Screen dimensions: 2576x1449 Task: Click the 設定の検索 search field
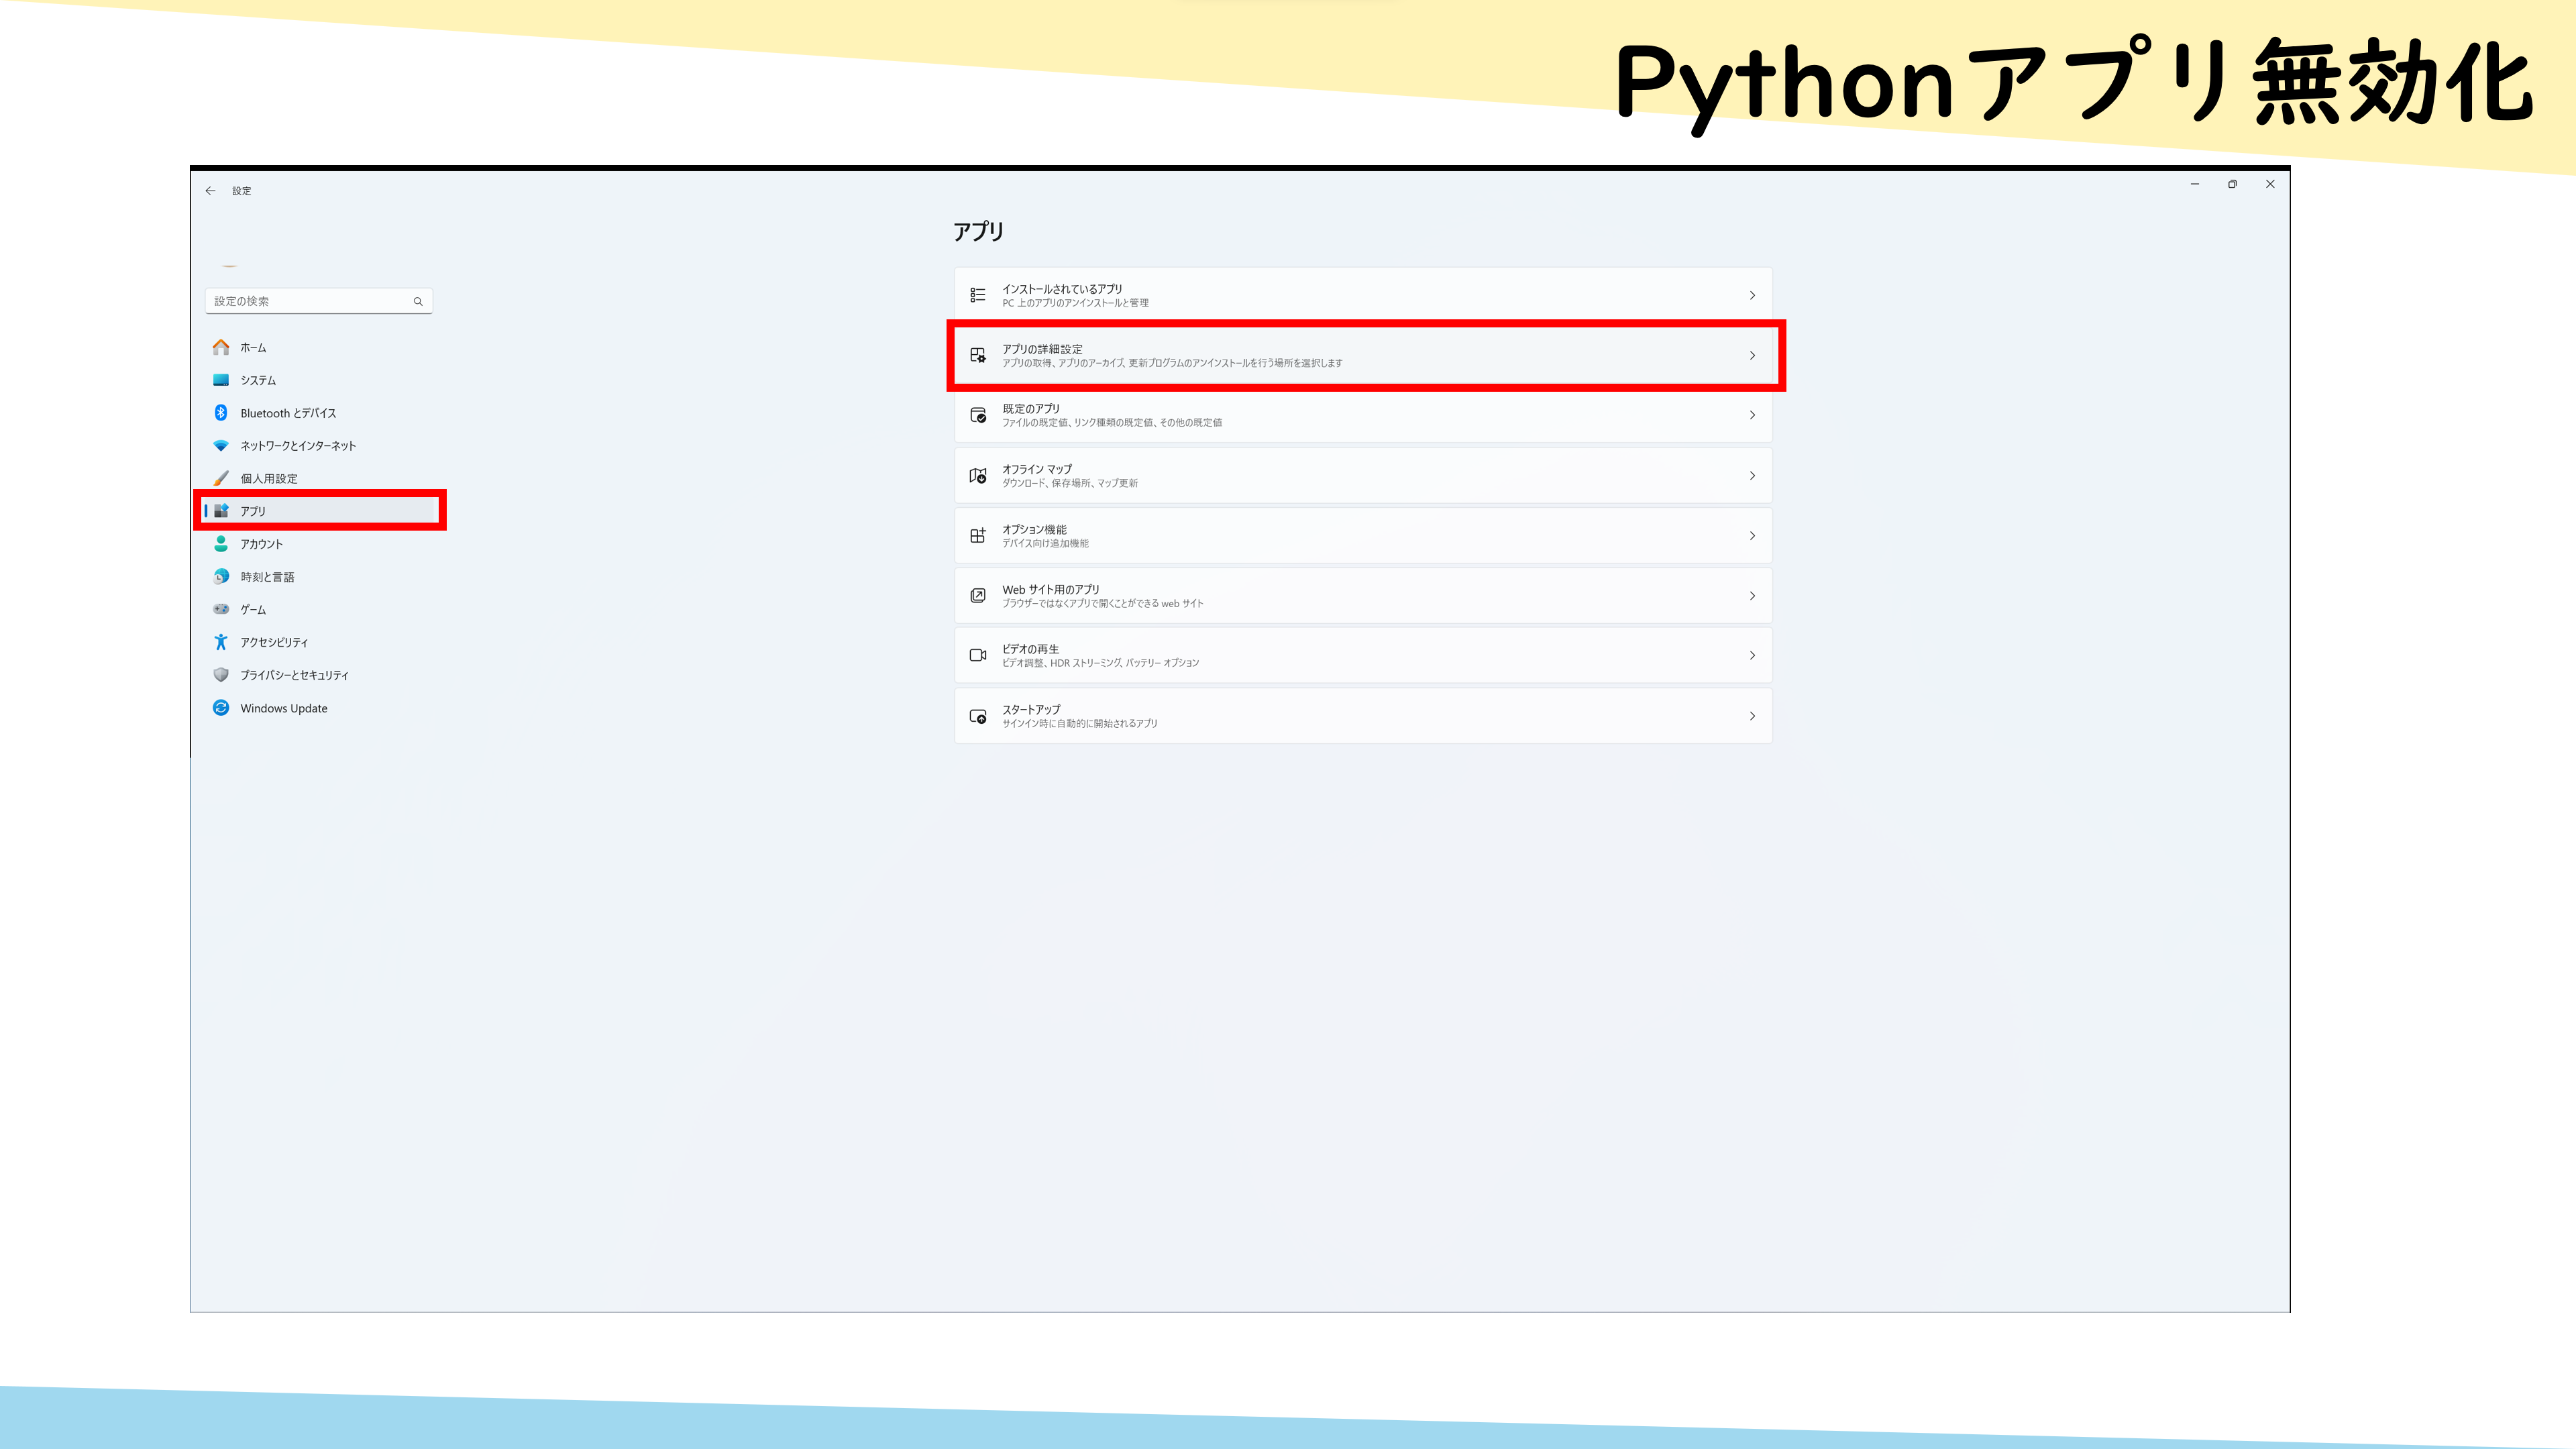pos(319,301)
